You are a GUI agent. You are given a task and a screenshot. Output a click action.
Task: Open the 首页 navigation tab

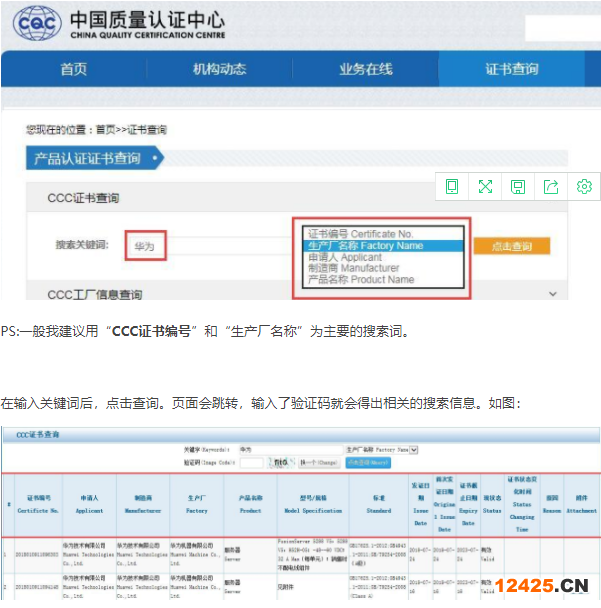[74, 69]
